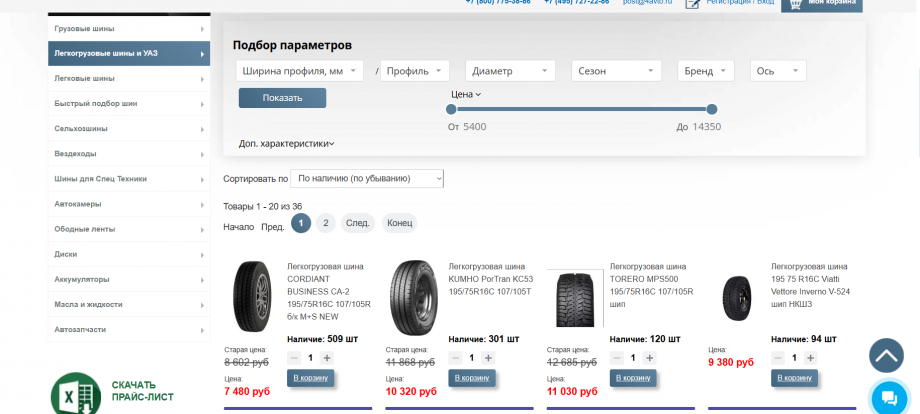The image size is (920, 414).
Task: Increase quantity for CORDIANT BUSINESS CA-2 tire
Action: pos(327,358)
